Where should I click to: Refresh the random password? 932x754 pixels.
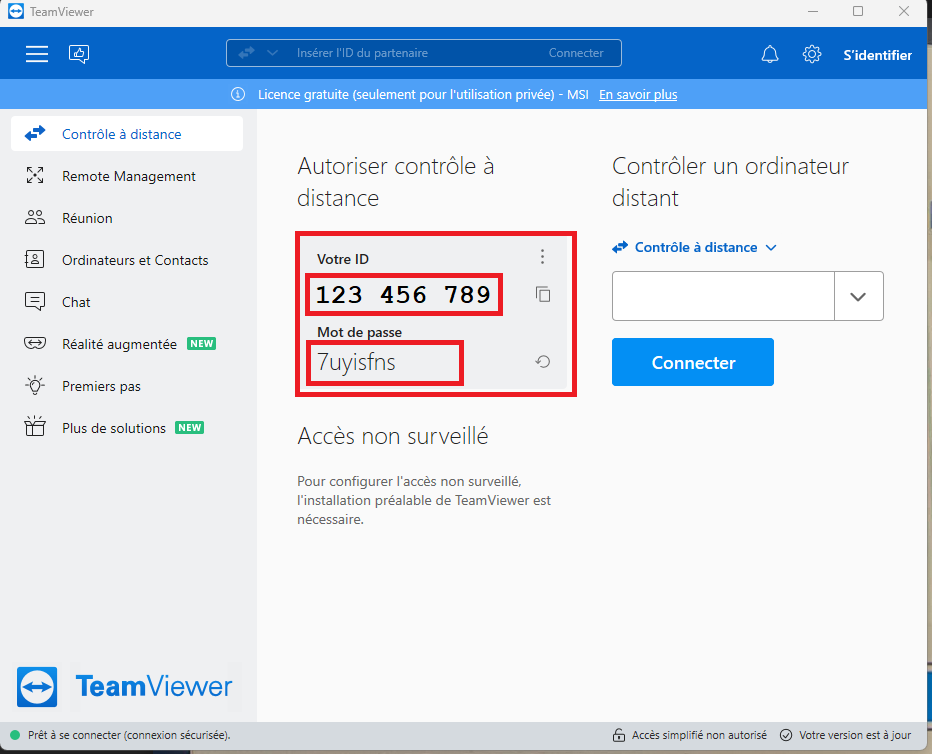(543, 362)
